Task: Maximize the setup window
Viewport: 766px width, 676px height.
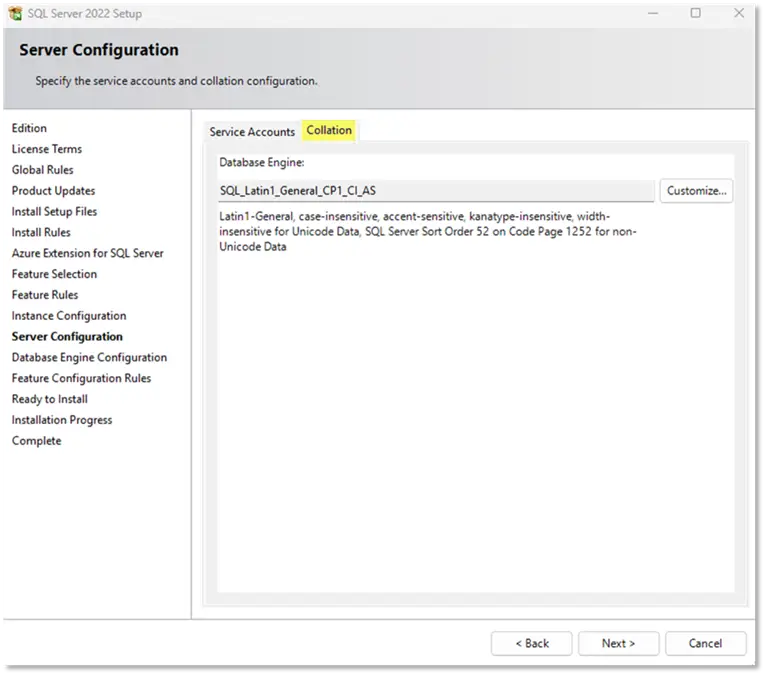Action: [696, 13]
